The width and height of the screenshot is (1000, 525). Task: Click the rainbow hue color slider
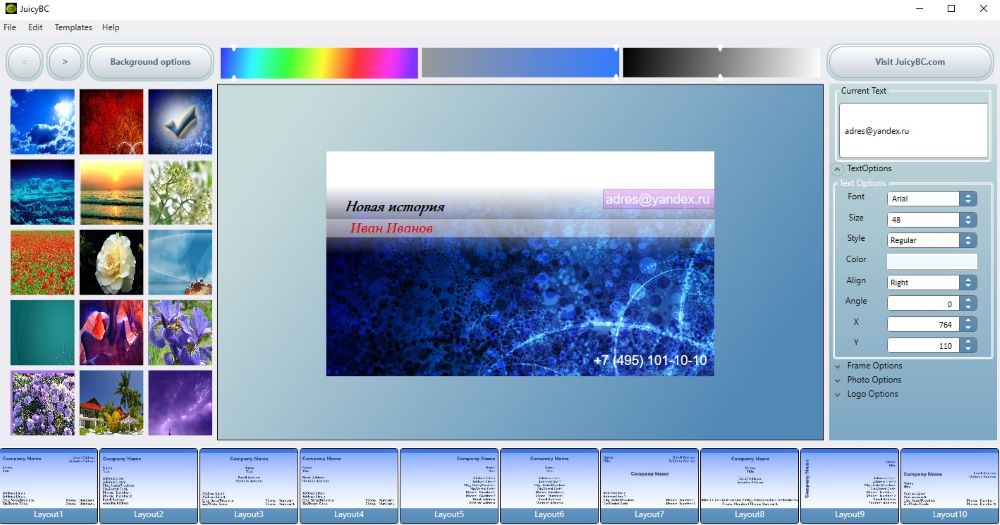[319, 63]
